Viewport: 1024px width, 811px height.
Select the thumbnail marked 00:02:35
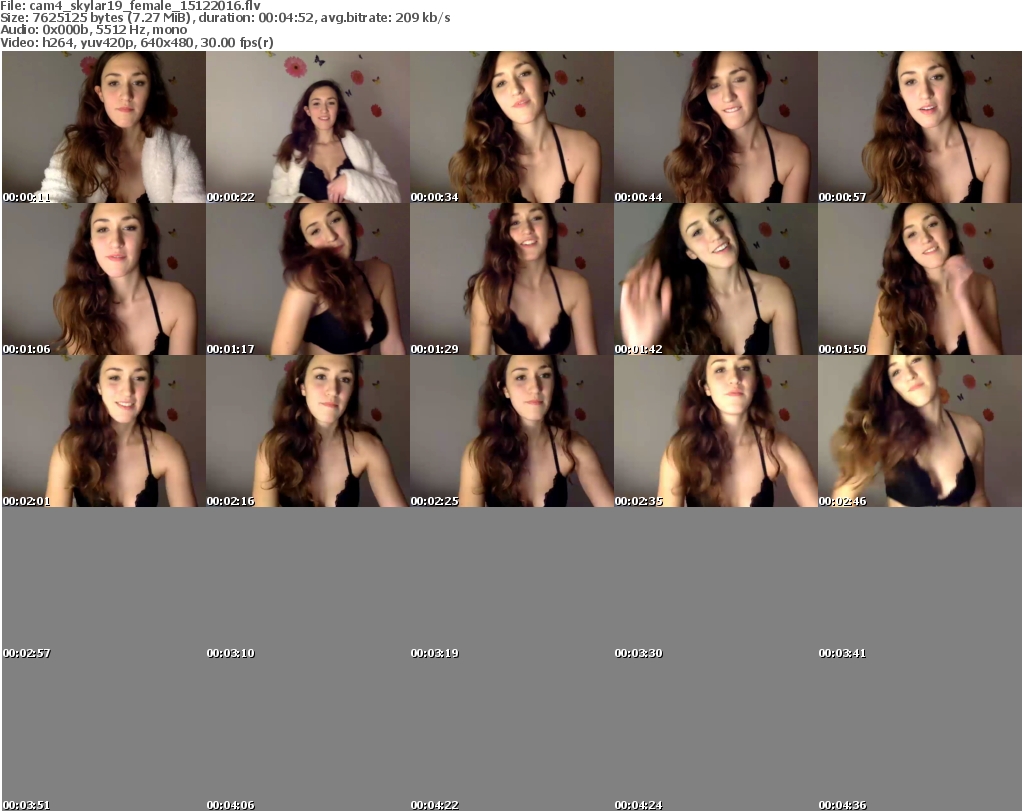tap(715, 431)
